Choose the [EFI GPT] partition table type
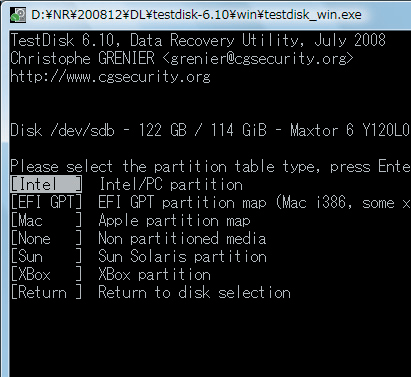Viewport: 411px width, 377px height. (x=46, y=202)
